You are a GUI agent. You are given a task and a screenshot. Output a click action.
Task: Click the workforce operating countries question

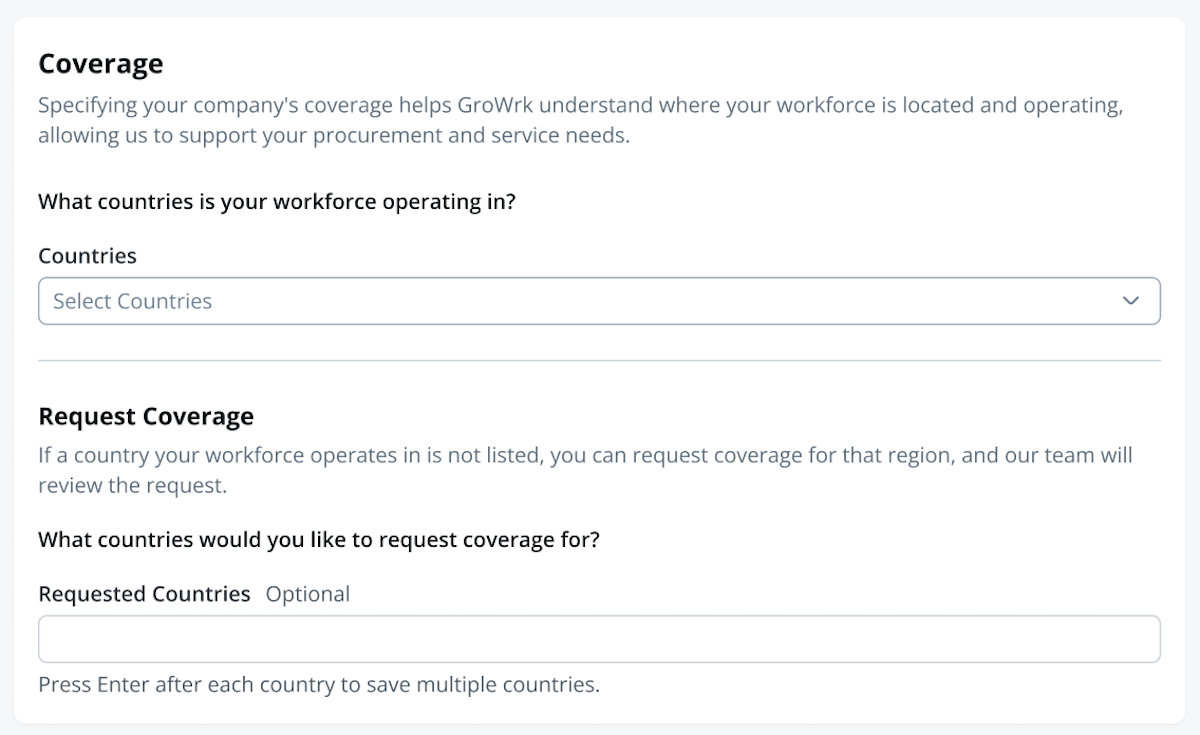pos(276,202)
